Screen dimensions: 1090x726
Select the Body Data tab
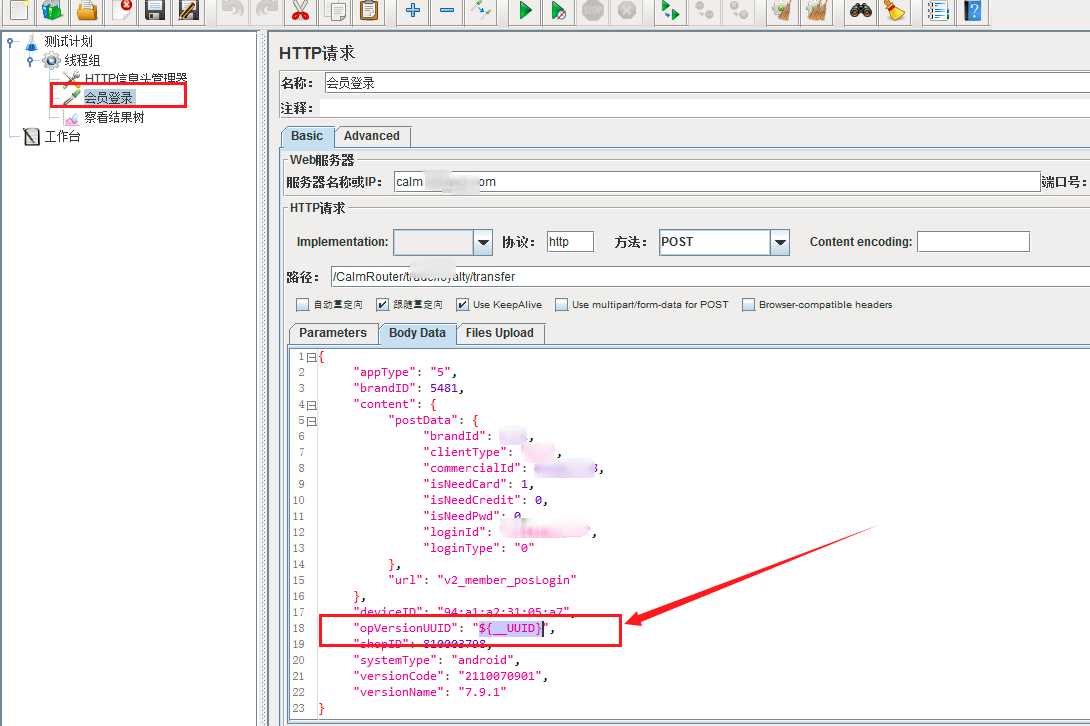pos(417,333)
